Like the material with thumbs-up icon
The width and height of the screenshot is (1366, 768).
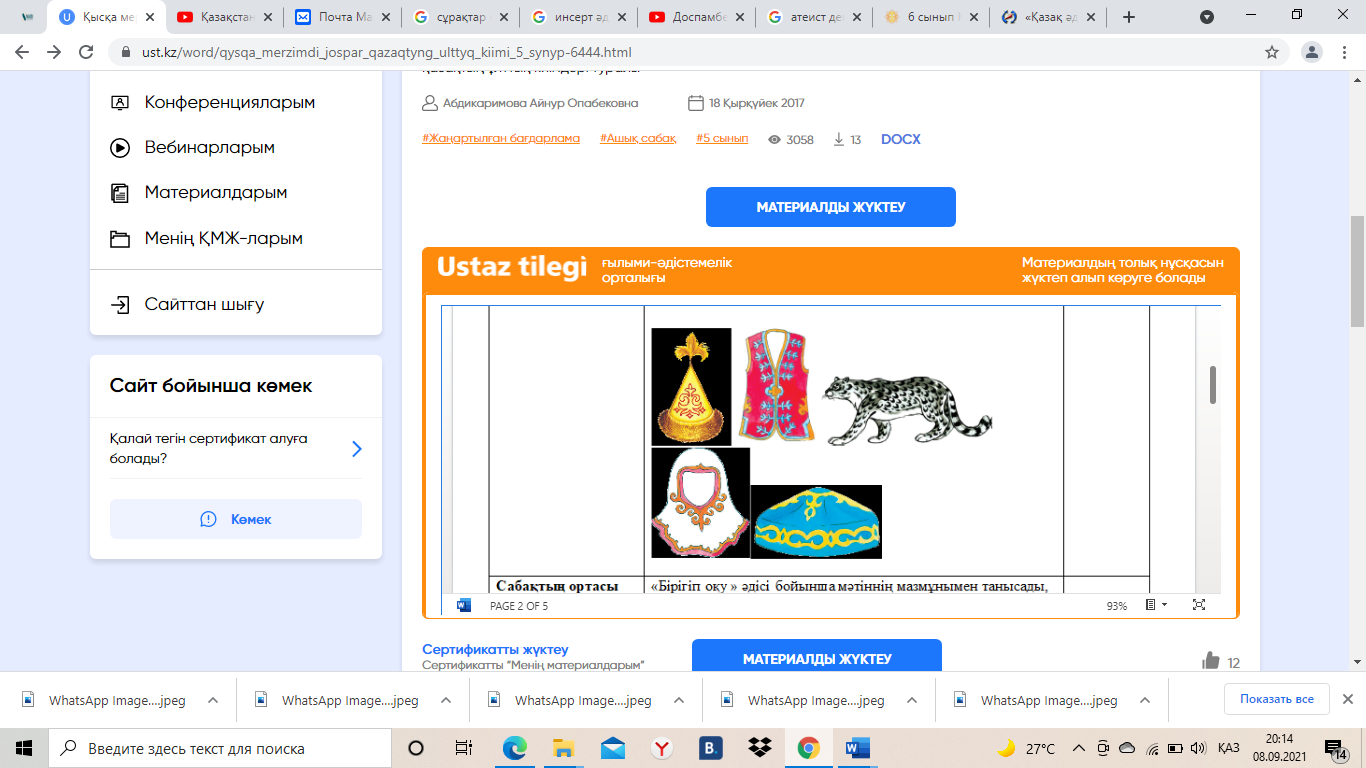click(1211, 661)
